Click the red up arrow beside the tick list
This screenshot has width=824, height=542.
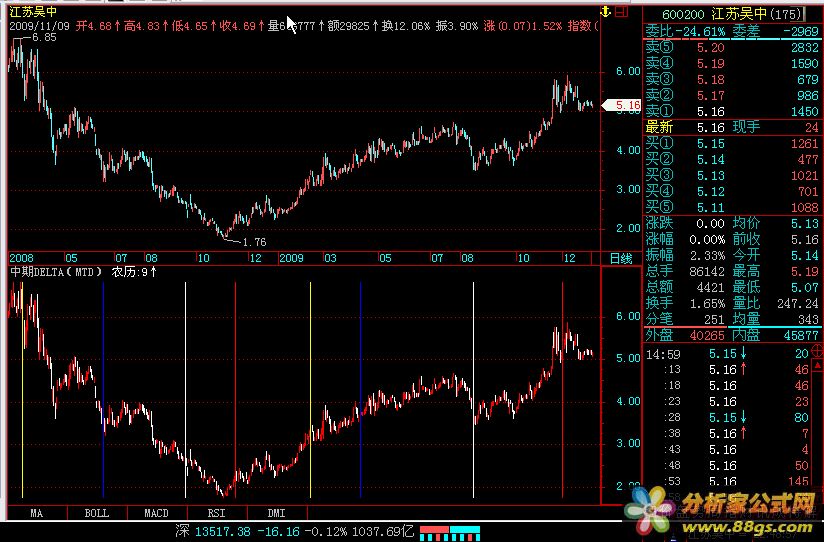(818, 365)
